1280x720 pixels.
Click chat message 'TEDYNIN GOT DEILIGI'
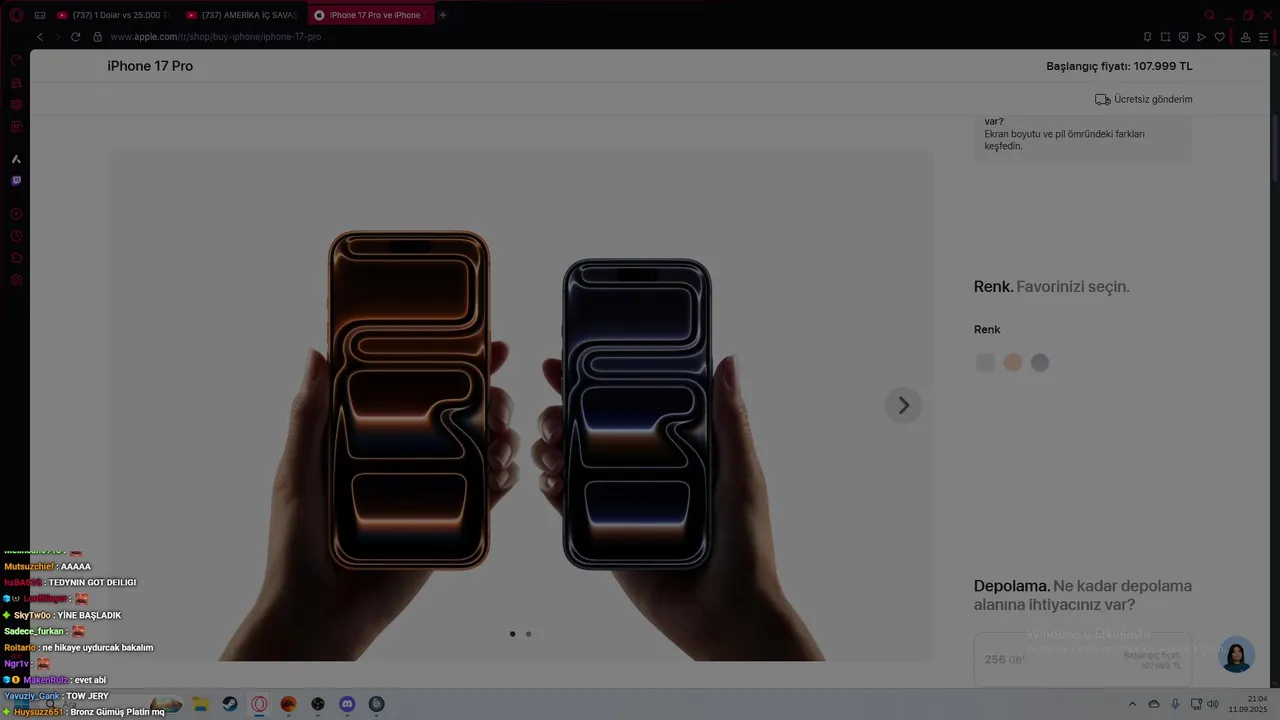93,583
